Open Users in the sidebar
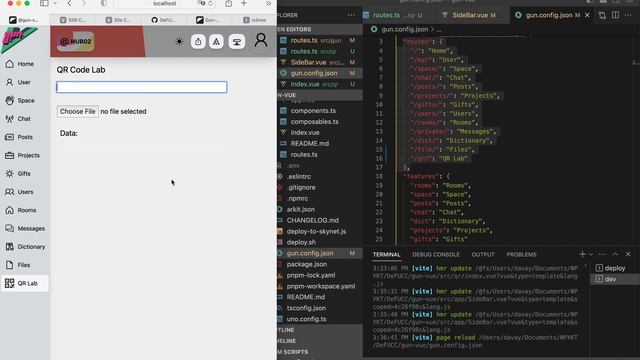Screen dimensions: 640x360 (x=24, y=192)
